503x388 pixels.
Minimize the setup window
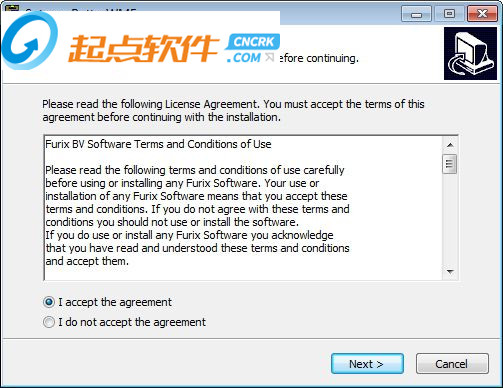click(416, 14)
